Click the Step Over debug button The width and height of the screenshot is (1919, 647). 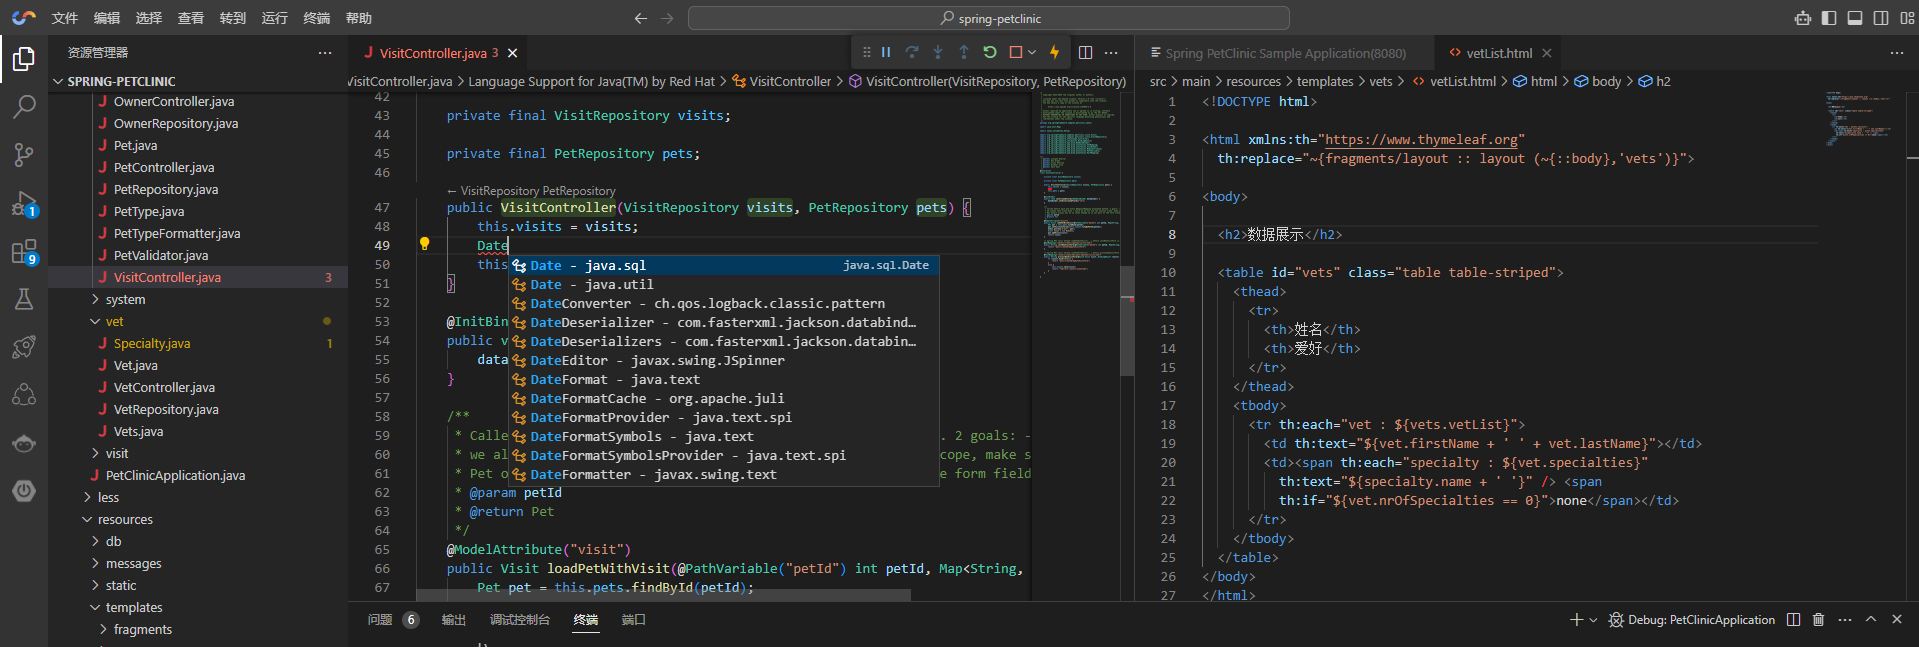(912, 52)
